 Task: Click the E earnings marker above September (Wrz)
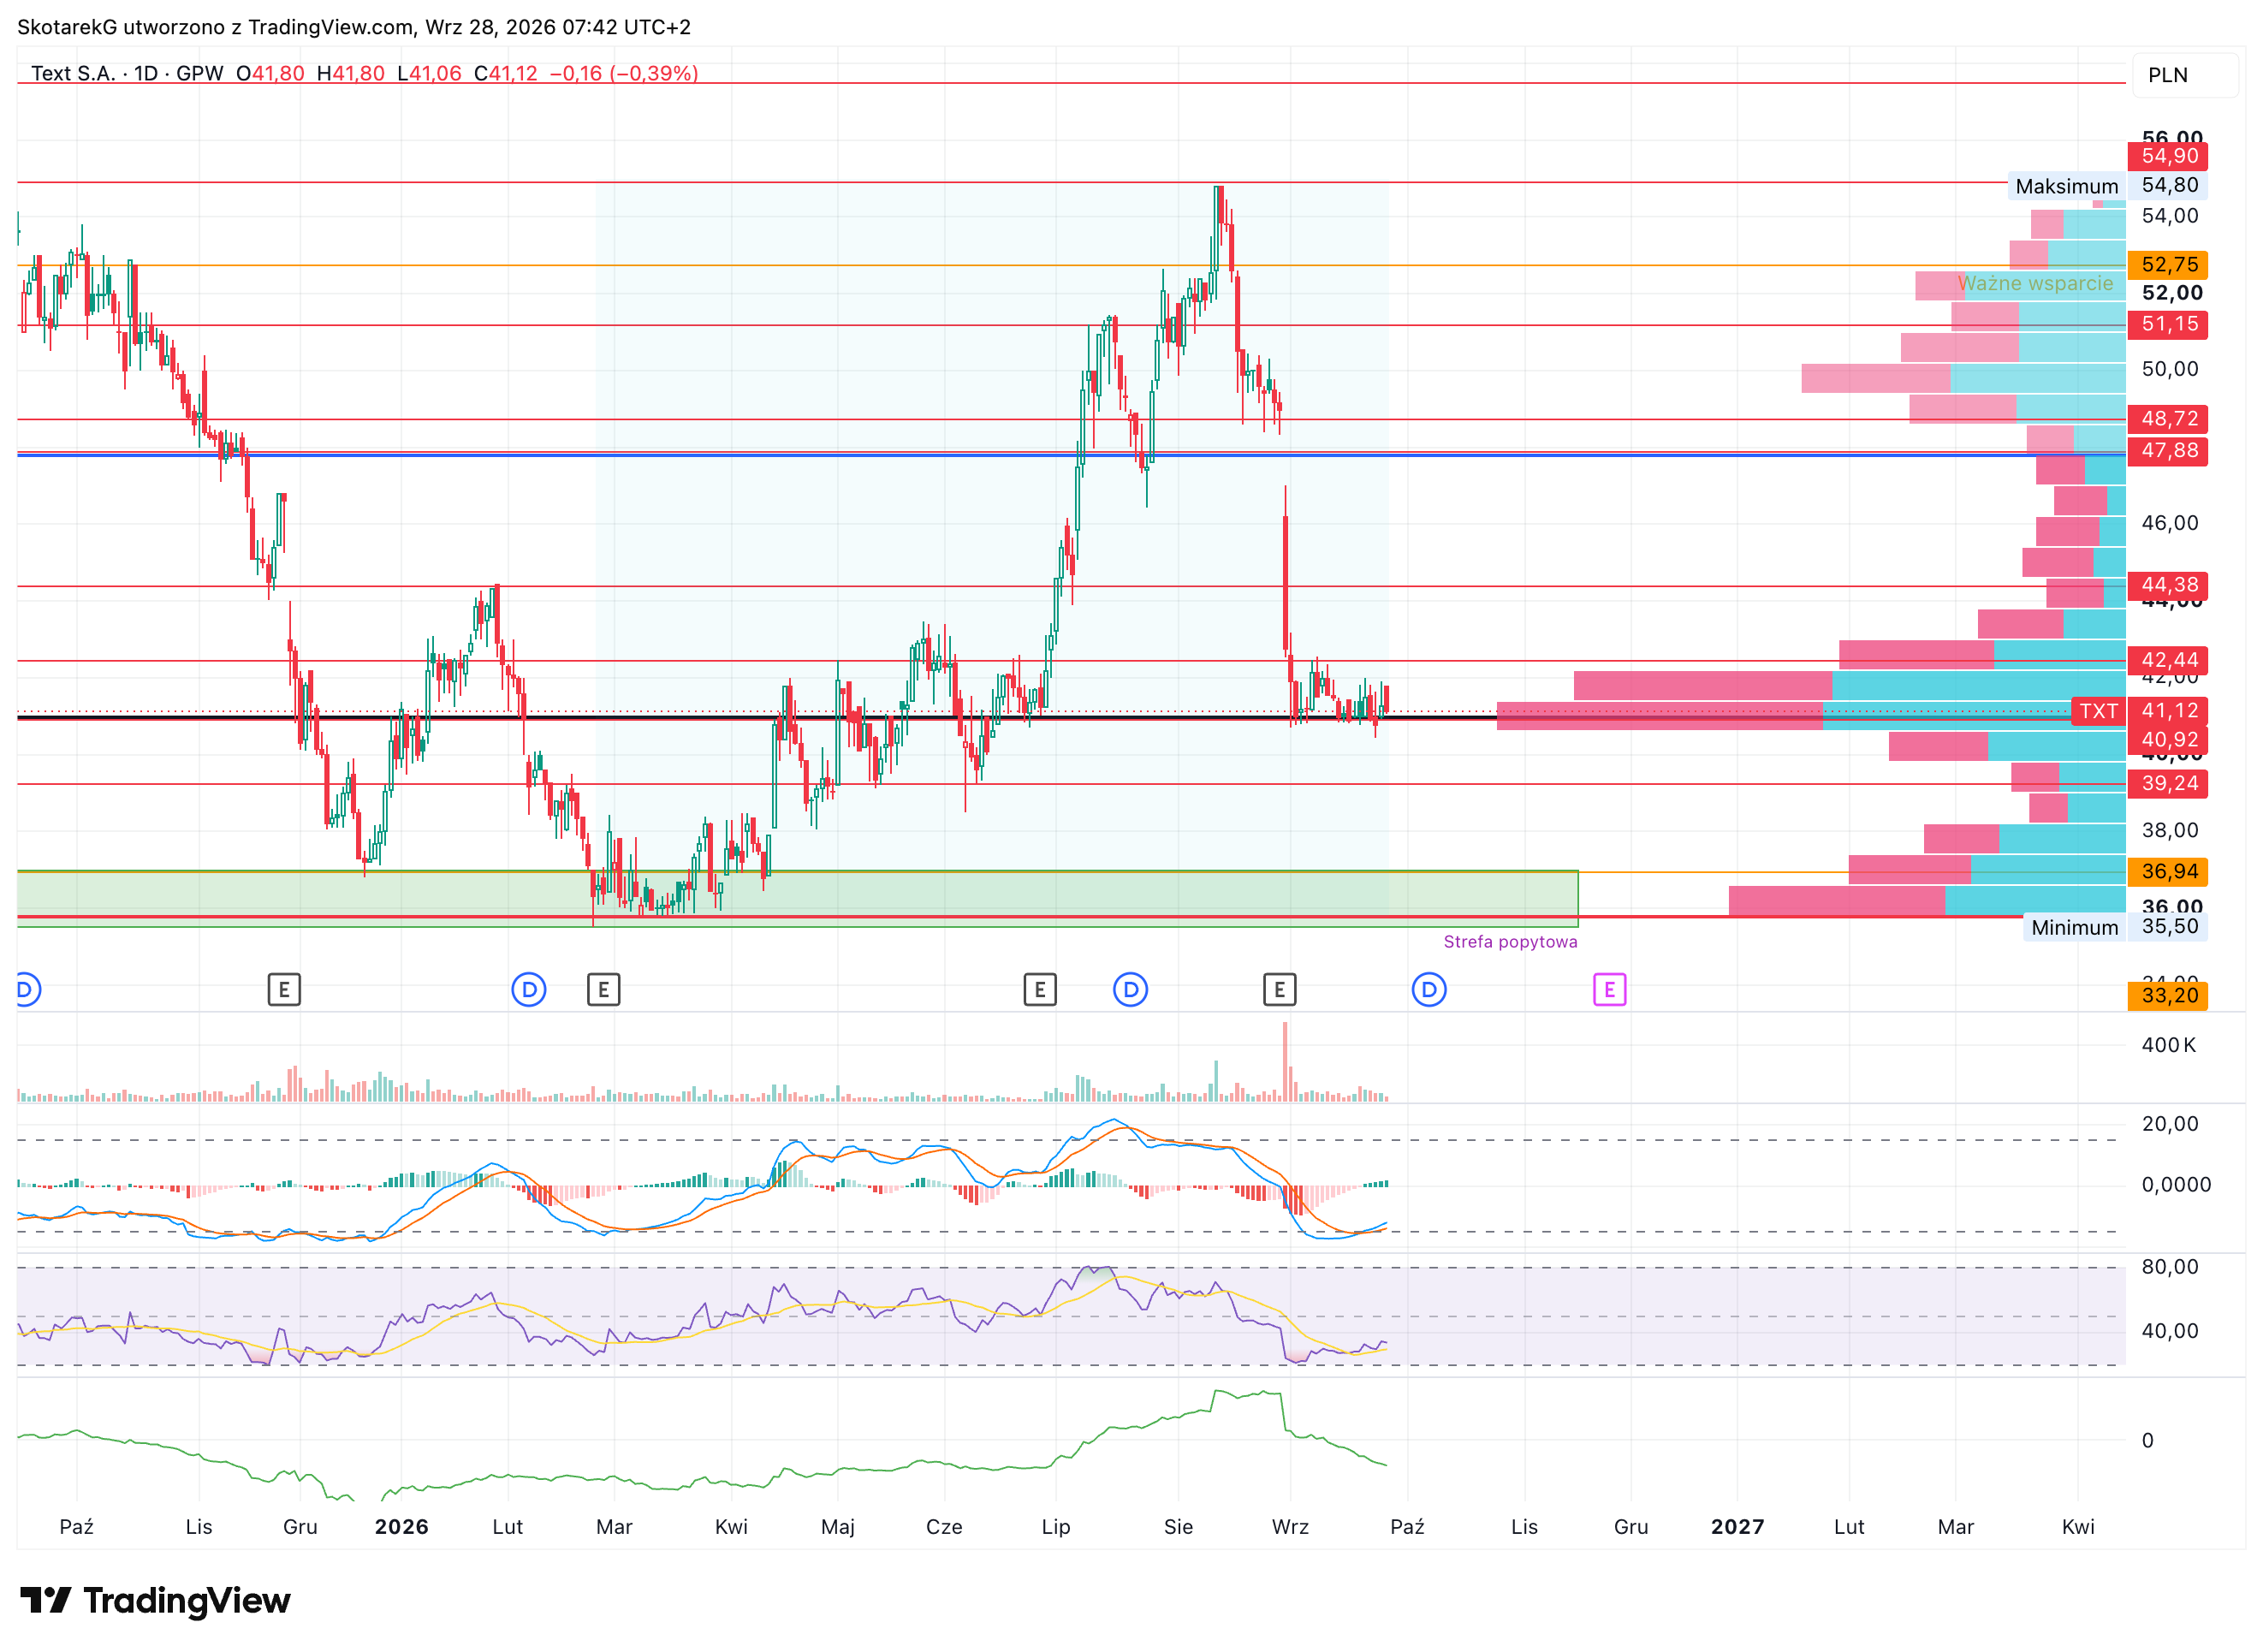coord(1279,990)
